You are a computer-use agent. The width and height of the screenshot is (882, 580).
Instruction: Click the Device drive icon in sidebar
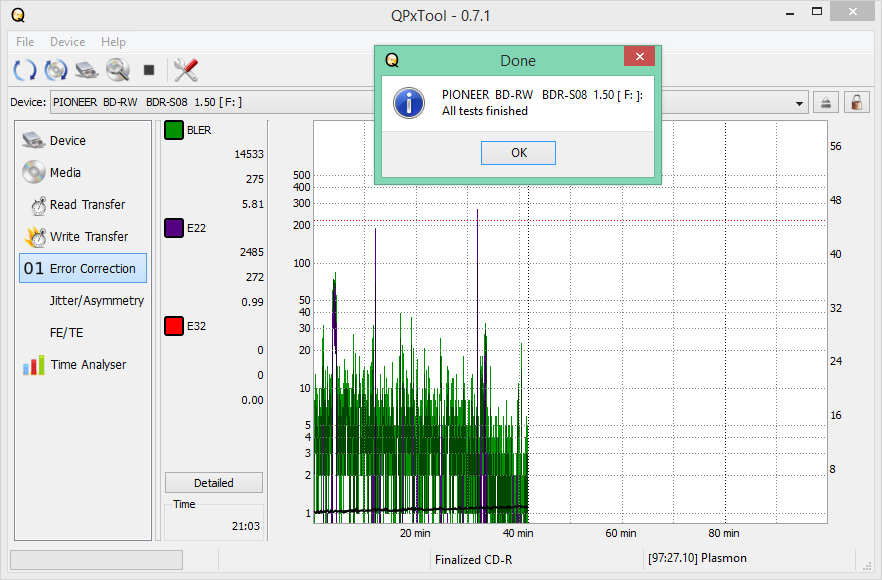(x=33, y=140)
